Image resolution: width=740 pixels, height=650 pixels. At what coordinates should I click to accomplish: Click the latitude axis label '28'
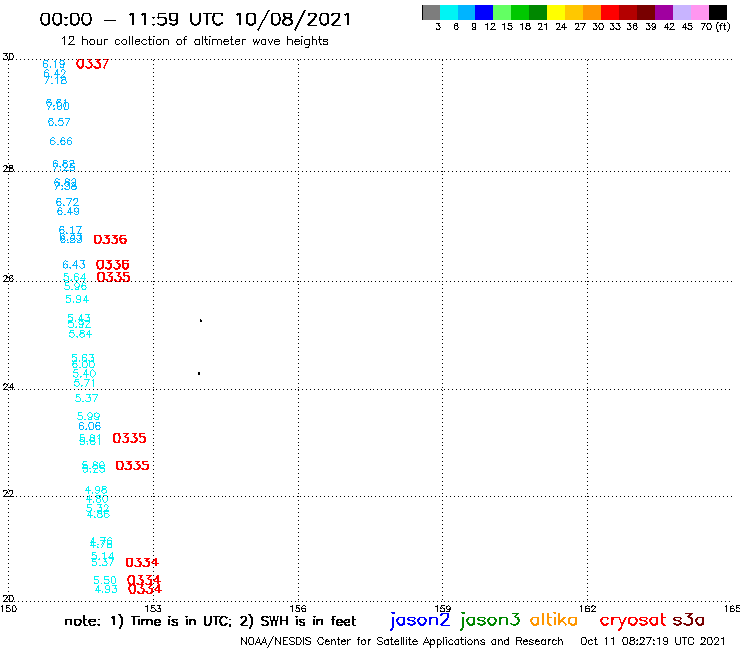click(8, 169)
